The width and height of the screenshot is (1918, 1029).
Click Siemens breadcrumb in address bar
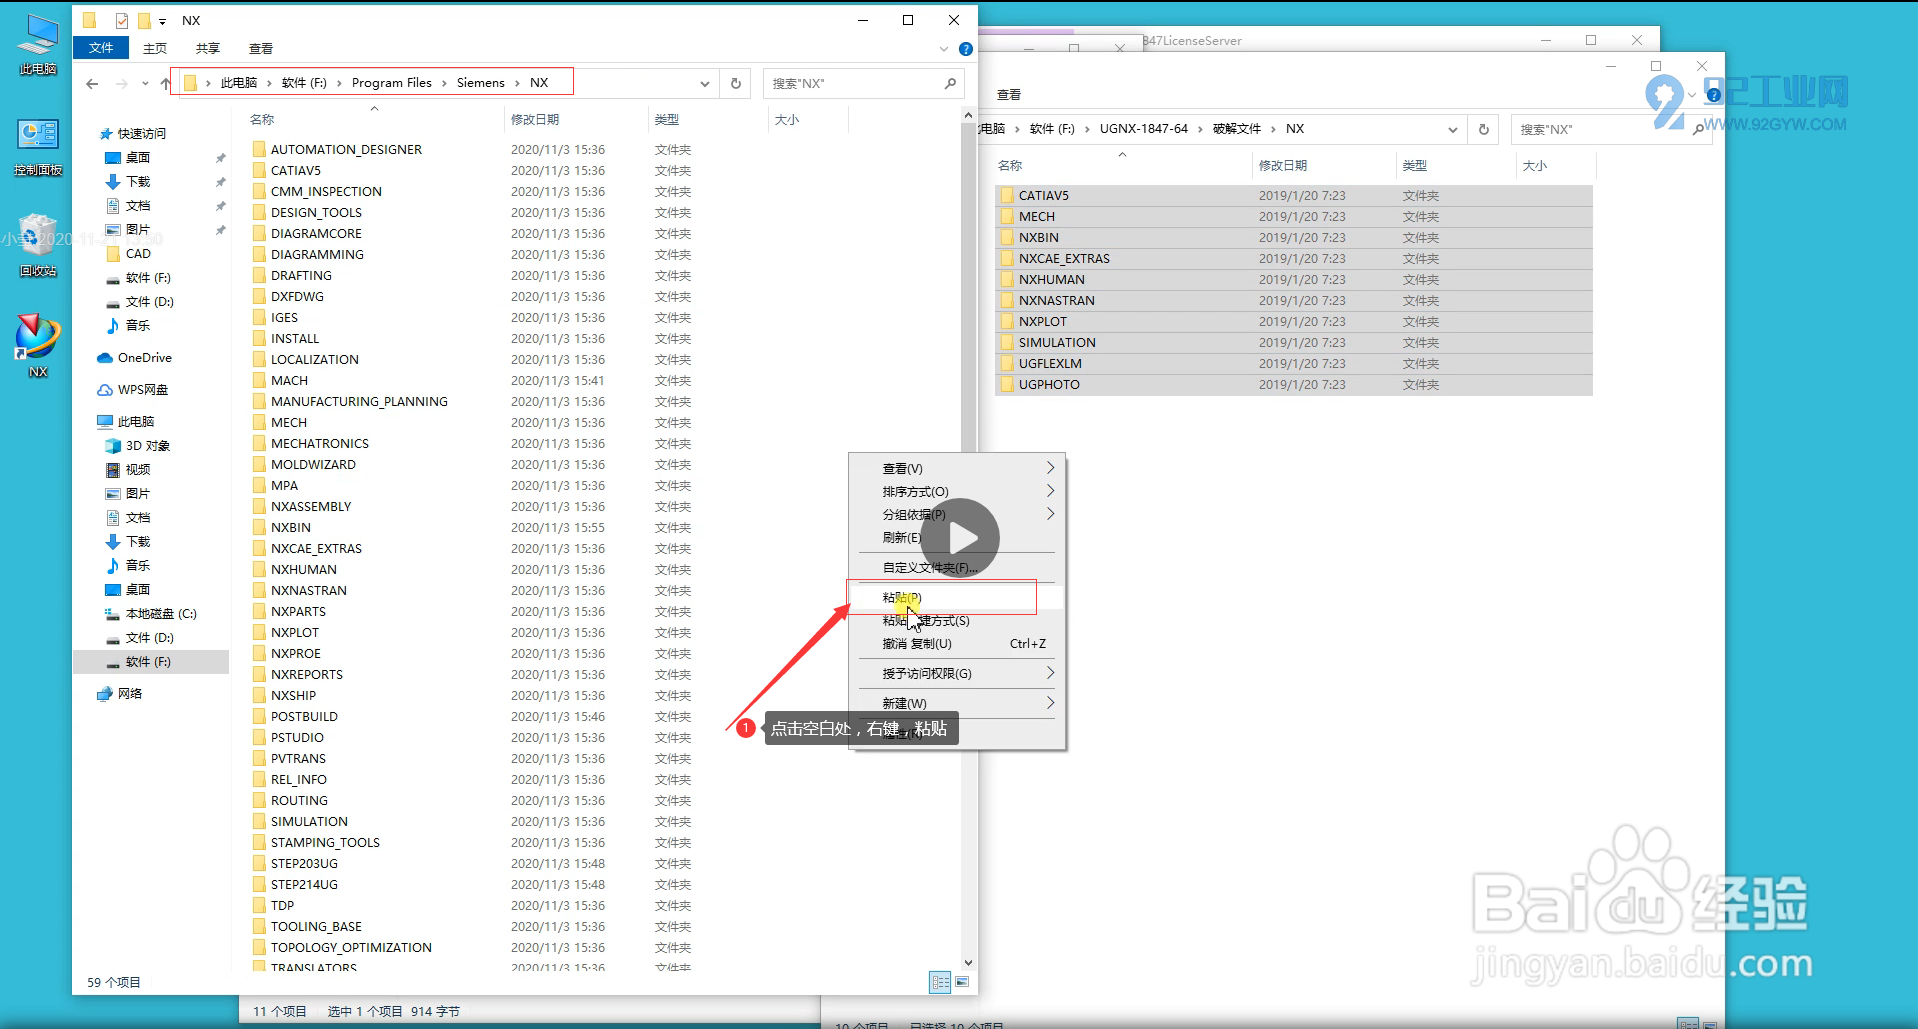pos(480,83)
